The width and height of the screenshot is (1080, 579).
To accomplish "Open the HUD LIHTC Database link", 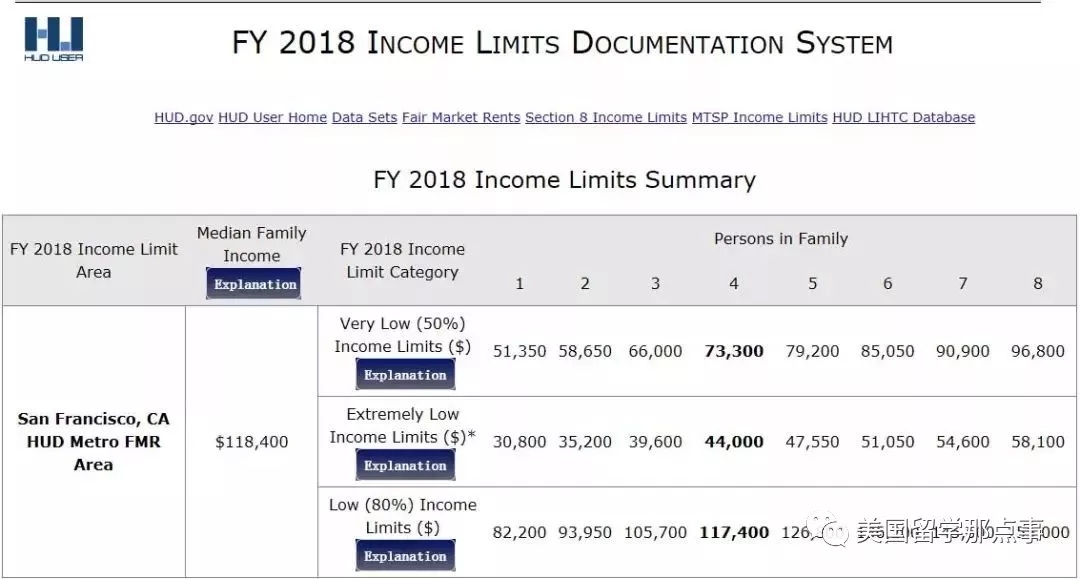I will point(904,117).
